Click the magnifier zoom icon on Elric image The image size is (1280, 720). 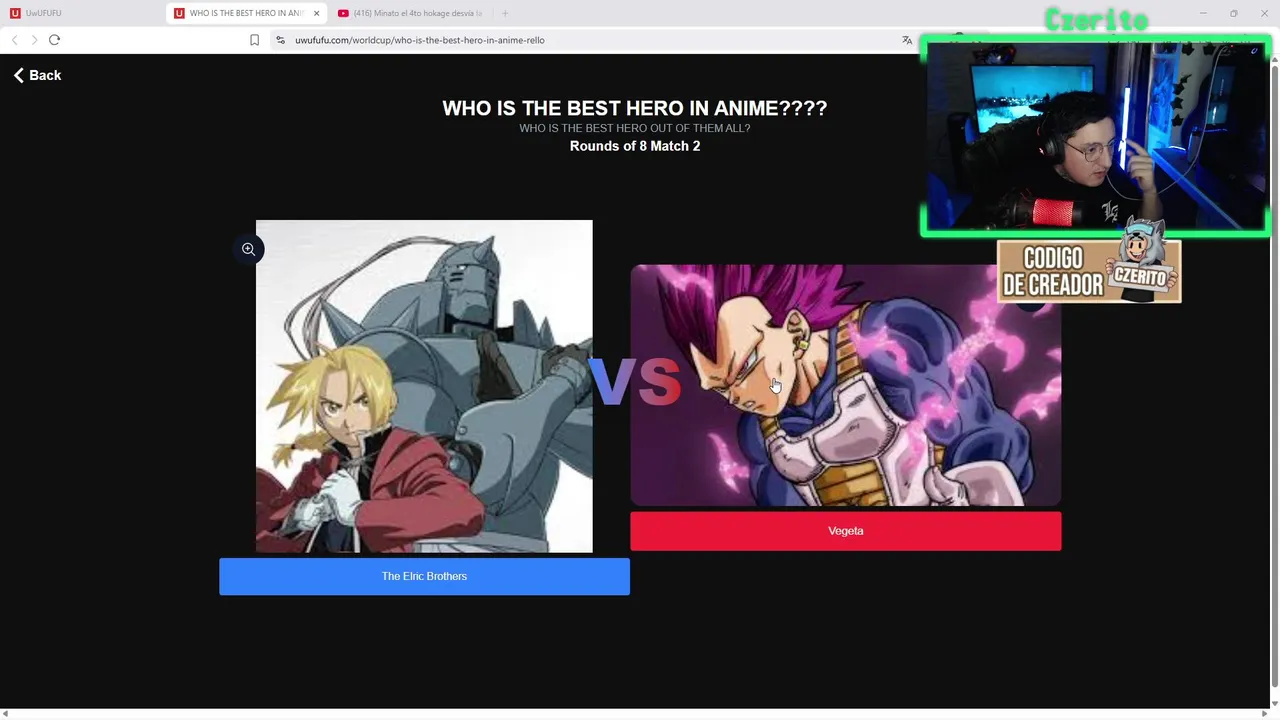click(248, 249)
